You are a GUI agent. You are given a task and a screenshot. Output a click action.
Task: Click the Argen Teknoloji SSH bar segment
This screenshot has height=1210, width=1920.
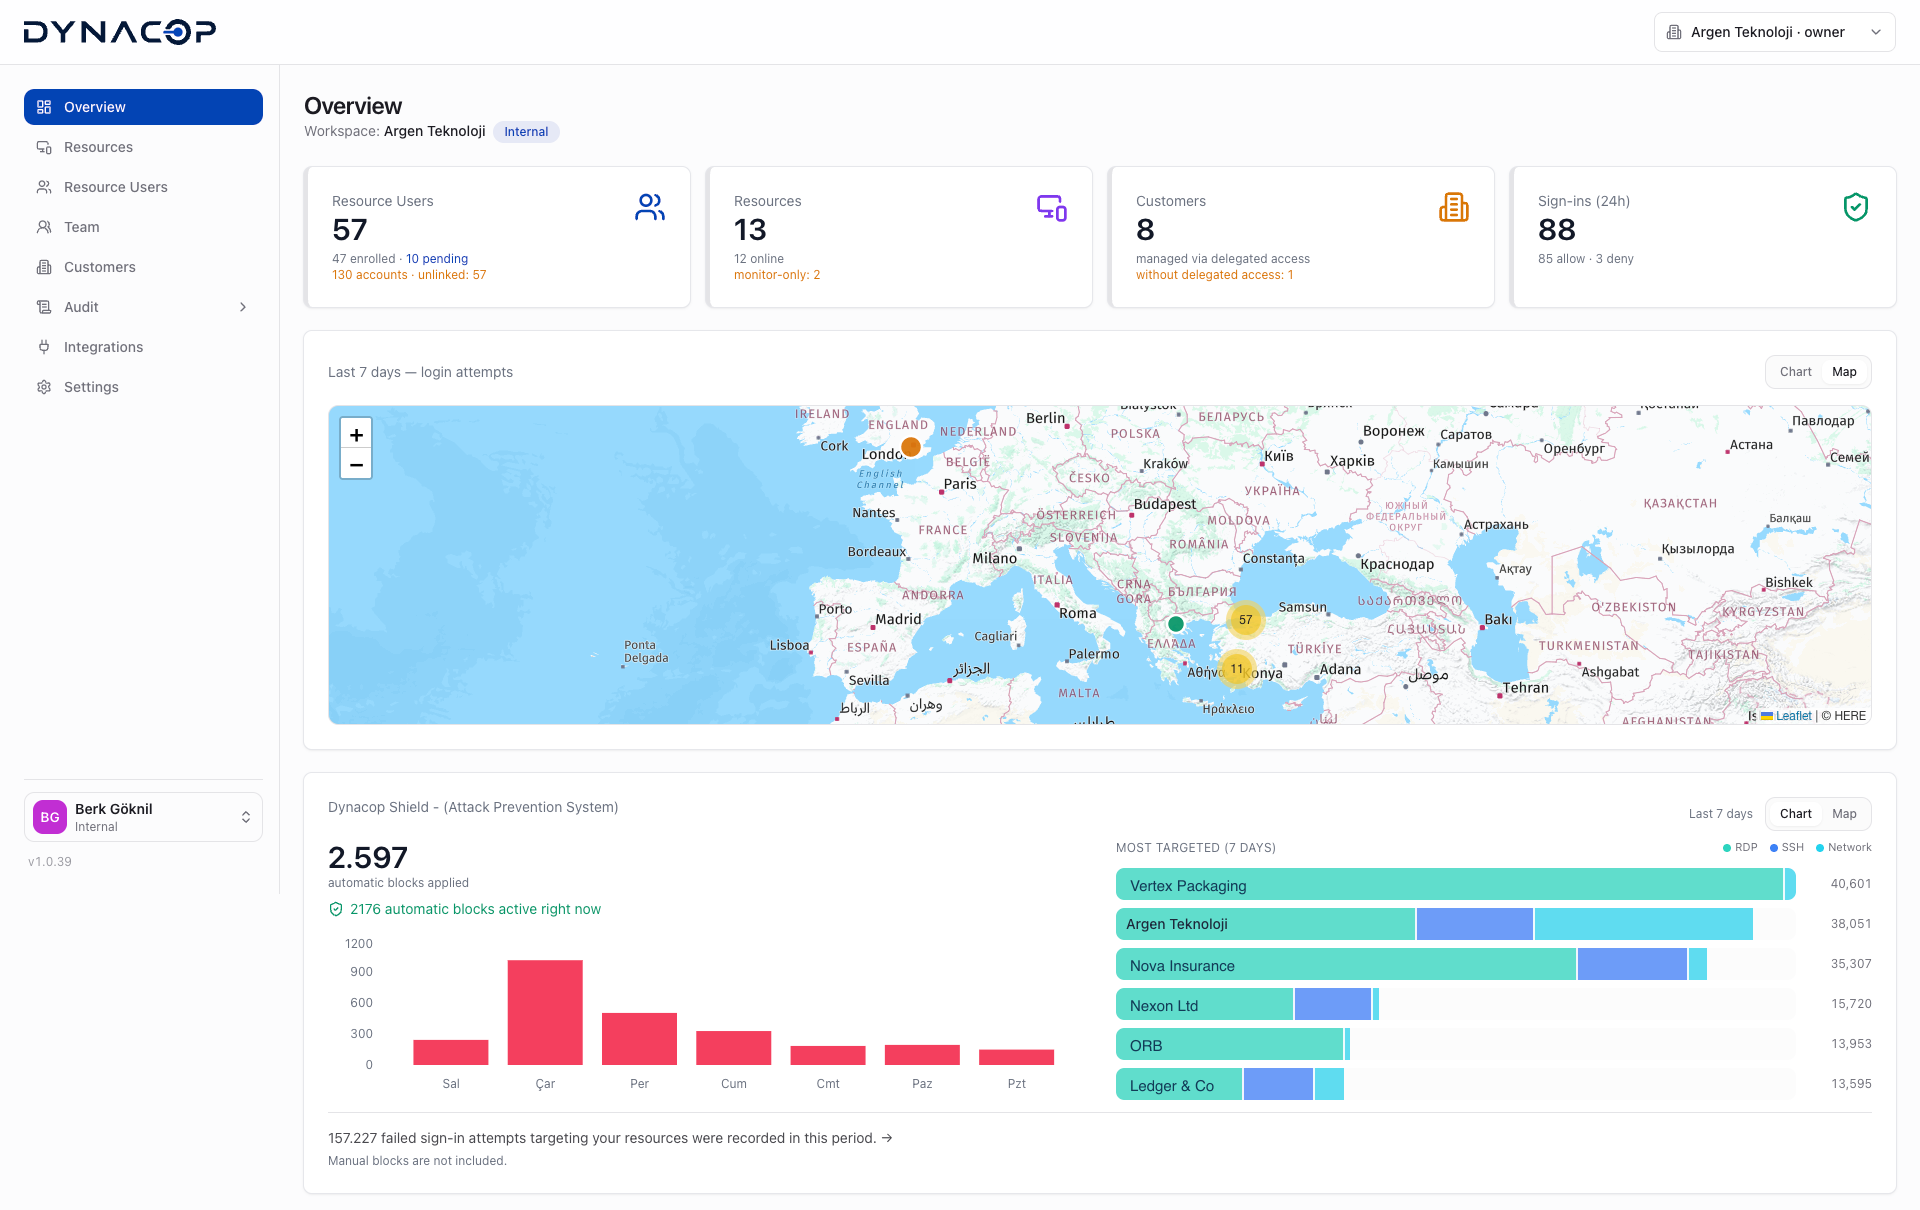[1474, 924]
